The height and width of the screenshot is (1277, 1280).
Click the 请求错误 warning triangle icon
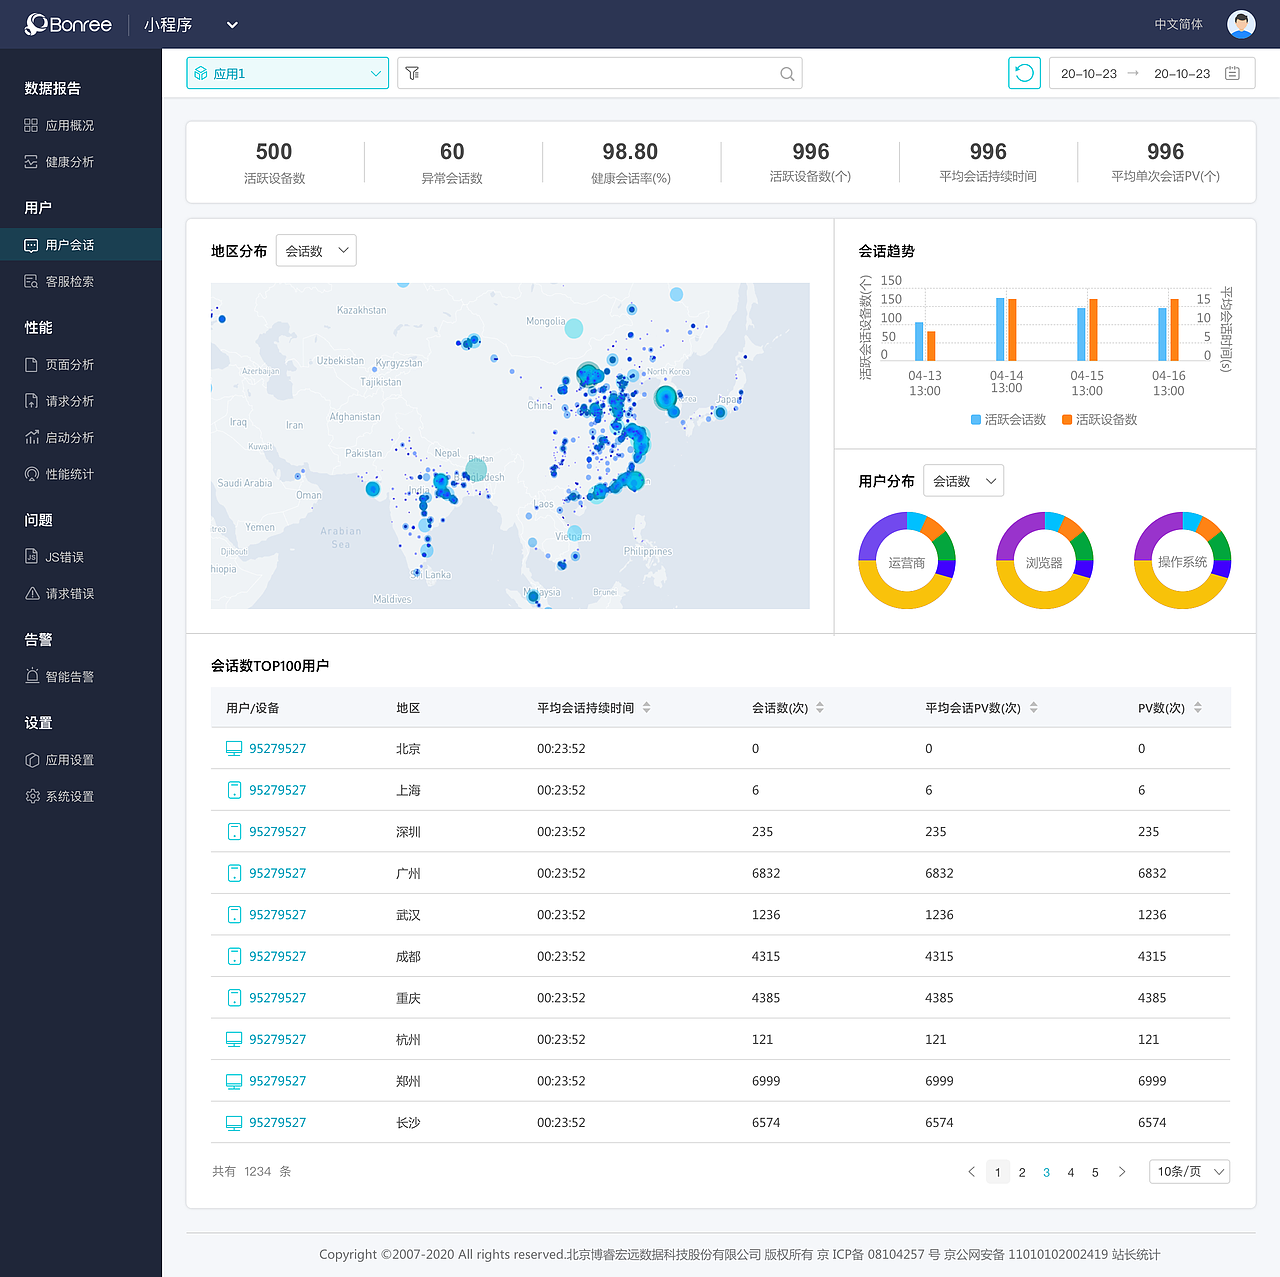31,593
